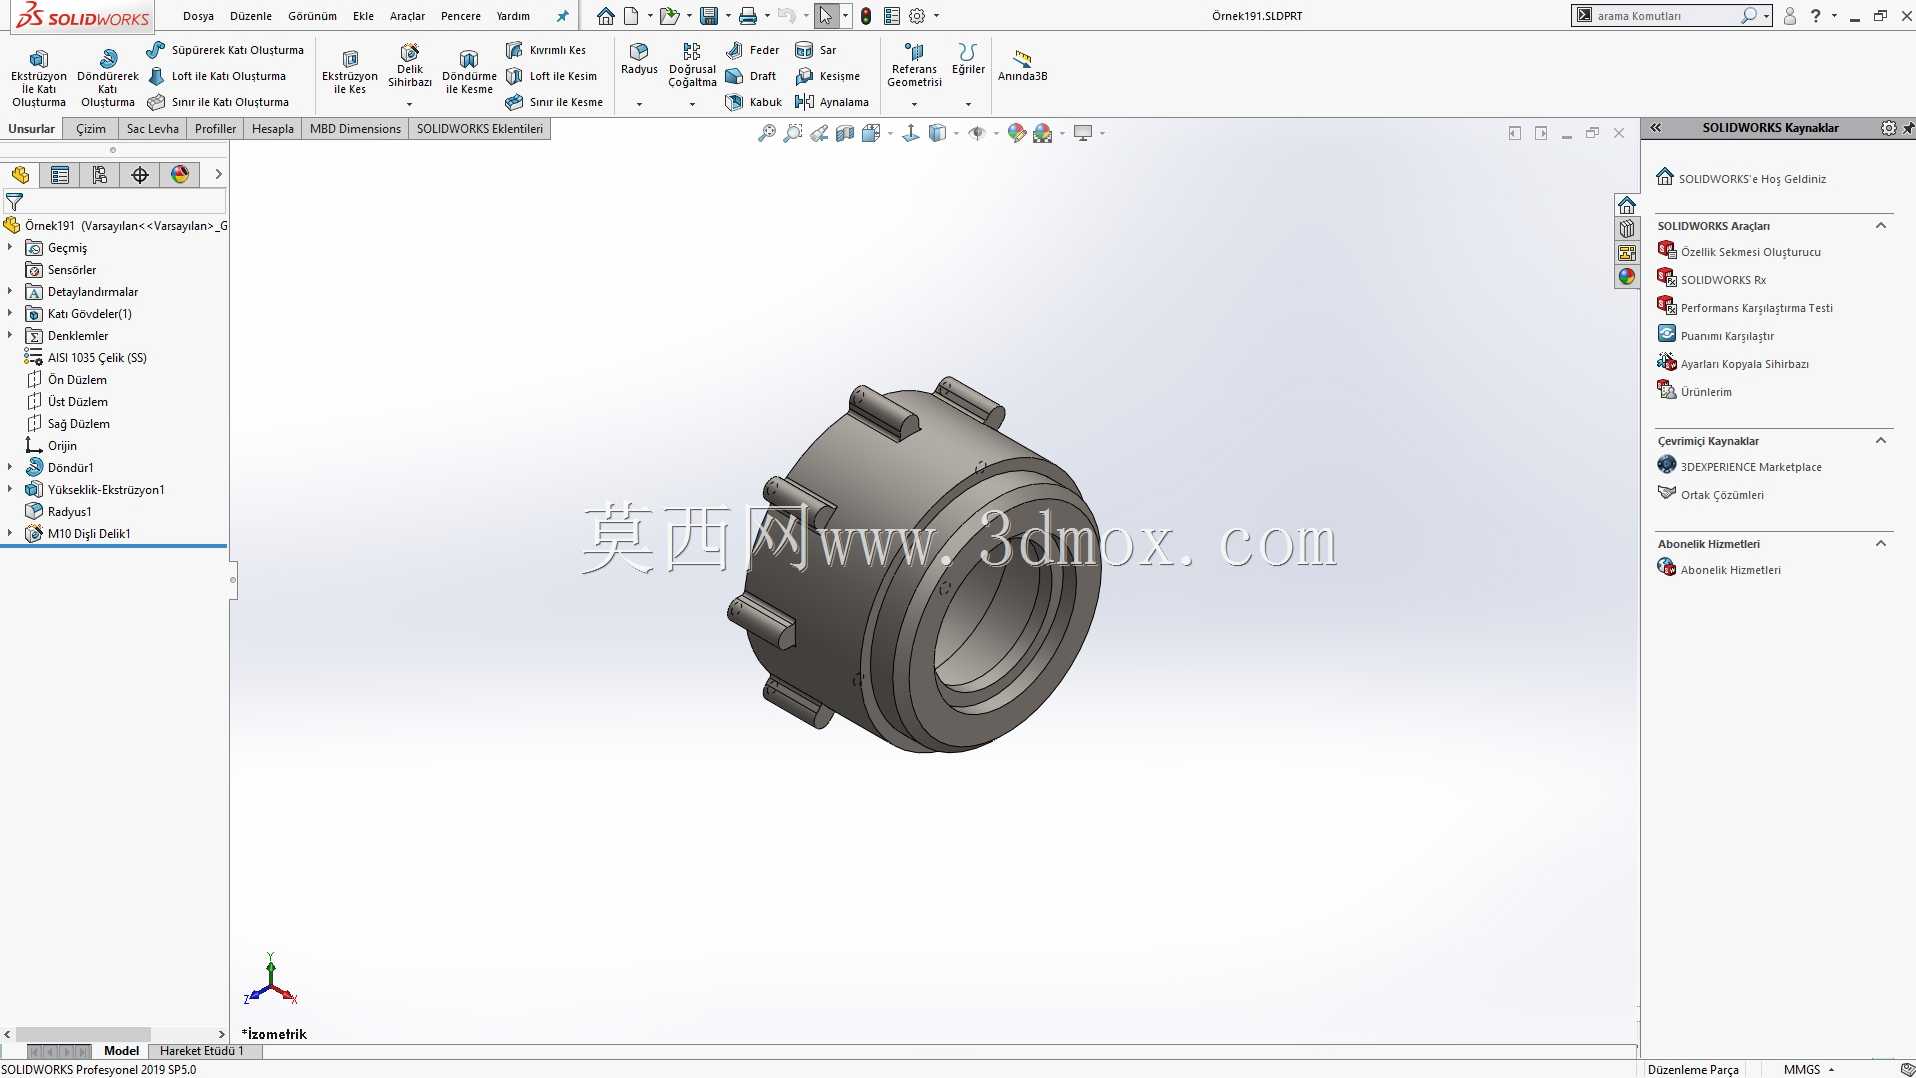Choose Sınır ile Kesme command
Viewport: 1916px width, 1078px height.
point(554,102)
